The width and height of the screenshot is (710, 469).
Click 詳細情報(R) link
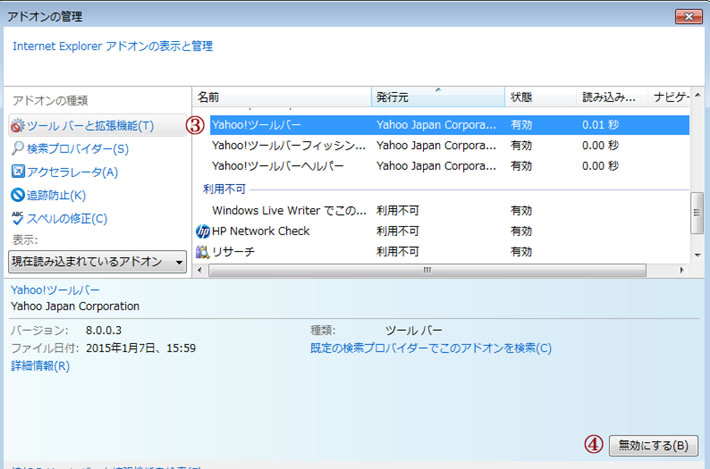click(x=40, y=366)
